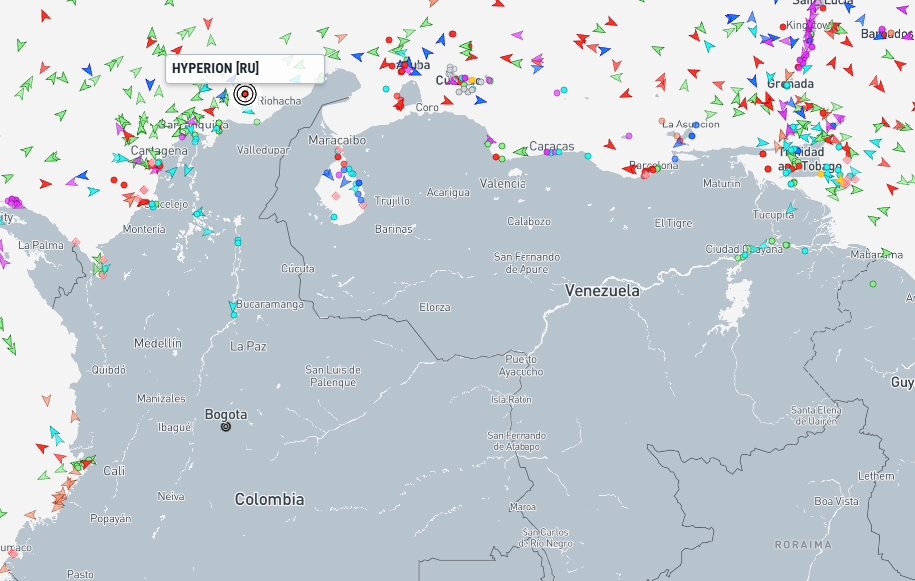Click the Trujillo city label
915x581 pixels.
(392, 201)
